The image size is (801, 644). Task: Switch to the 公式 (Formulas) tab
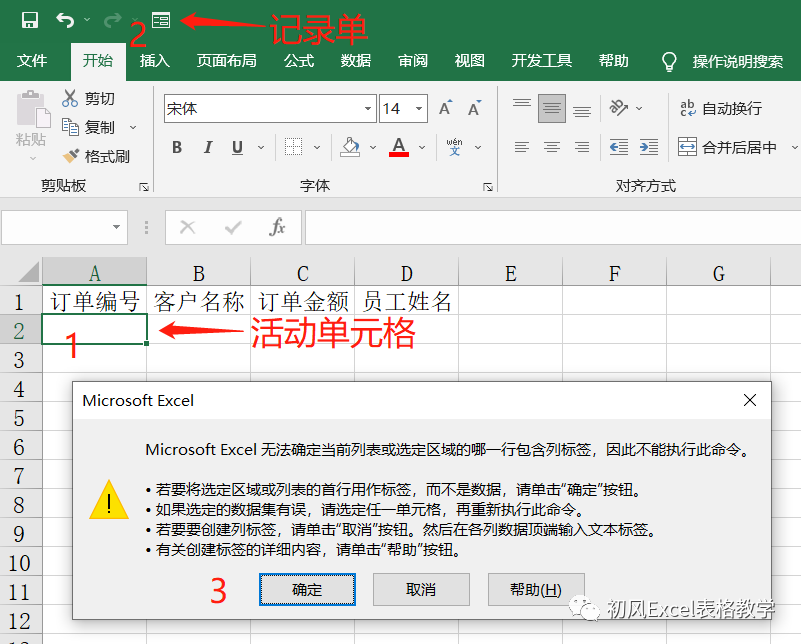(299, 61)
